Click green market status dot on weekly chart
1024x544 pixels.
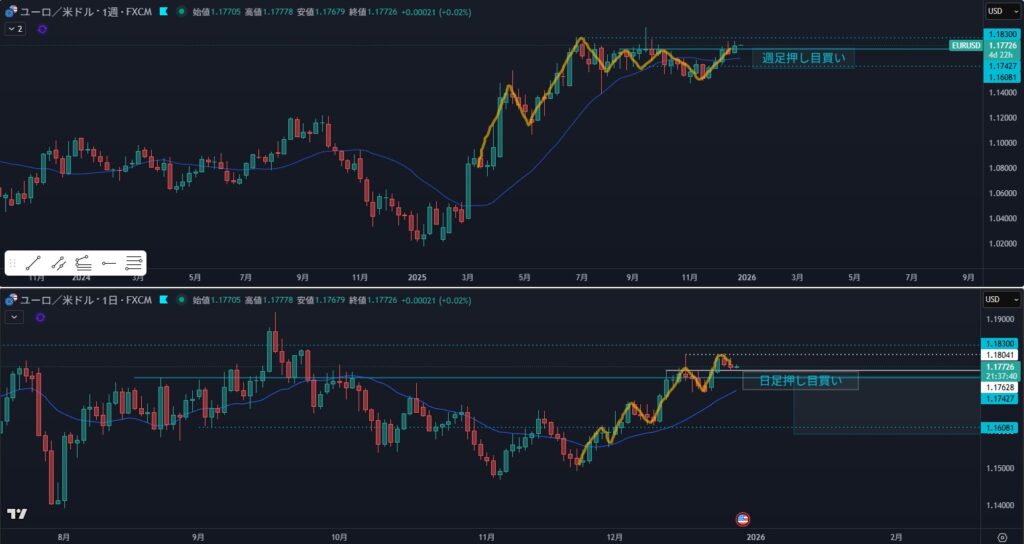[x=180, y=12]
